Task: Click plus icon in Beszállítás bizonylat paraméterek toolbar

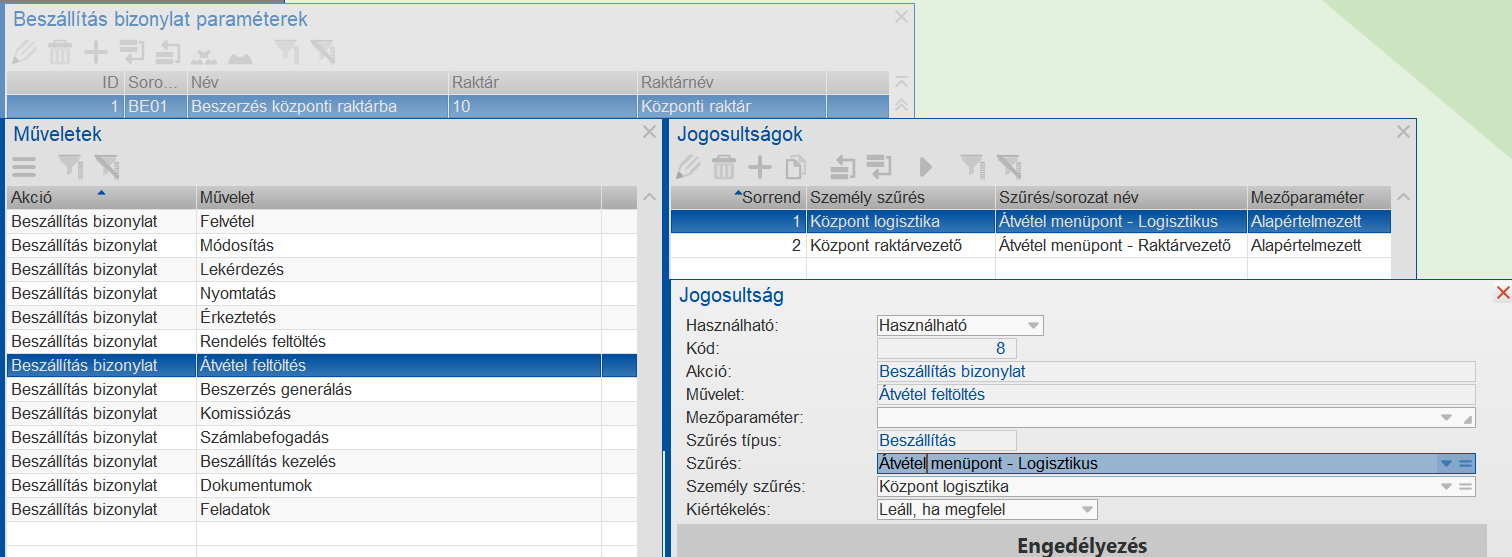Action: pos(96,51)
